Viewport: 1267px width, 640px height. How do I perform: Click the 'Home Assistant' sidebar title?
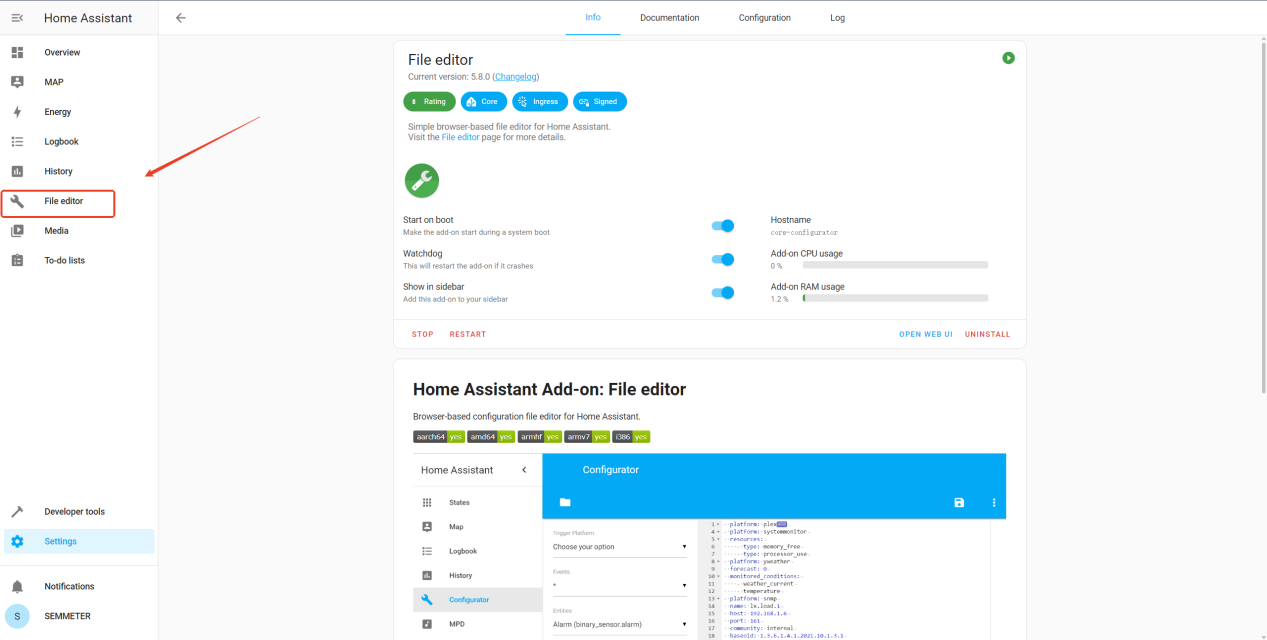click(x=88, y=18)
